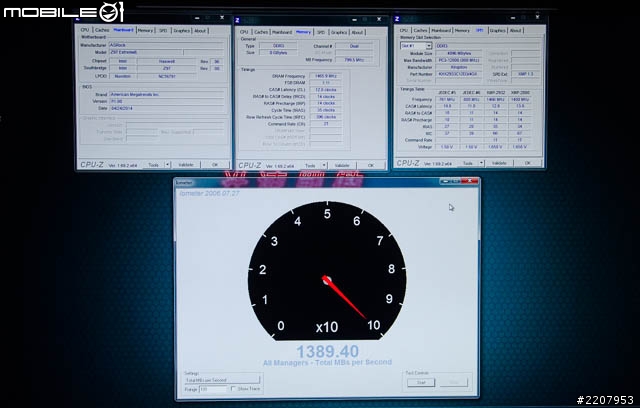This screenshot has height=408, width=640.
Task: Switch to the About tab in the Memory CPU-Z window
Action: click(x=357, y=32)
